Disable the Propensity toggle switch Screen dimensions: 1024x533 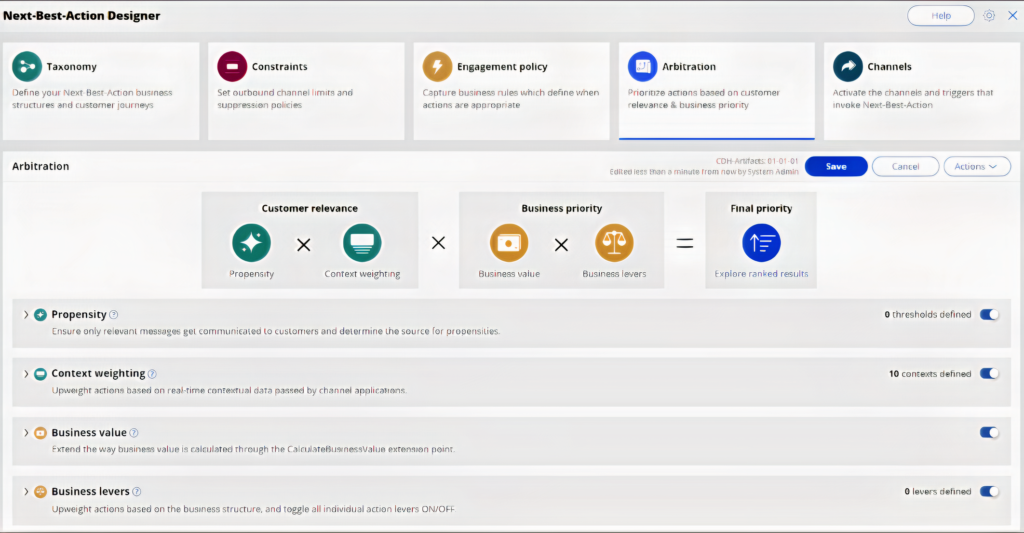989,314
